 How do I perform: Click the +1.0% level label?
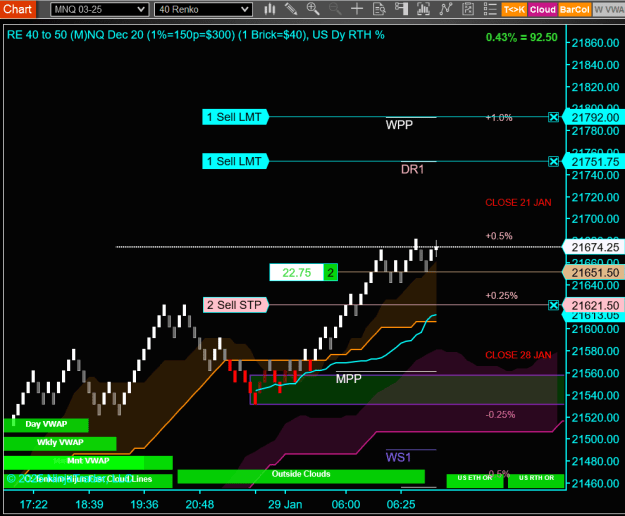coord(499,118)
